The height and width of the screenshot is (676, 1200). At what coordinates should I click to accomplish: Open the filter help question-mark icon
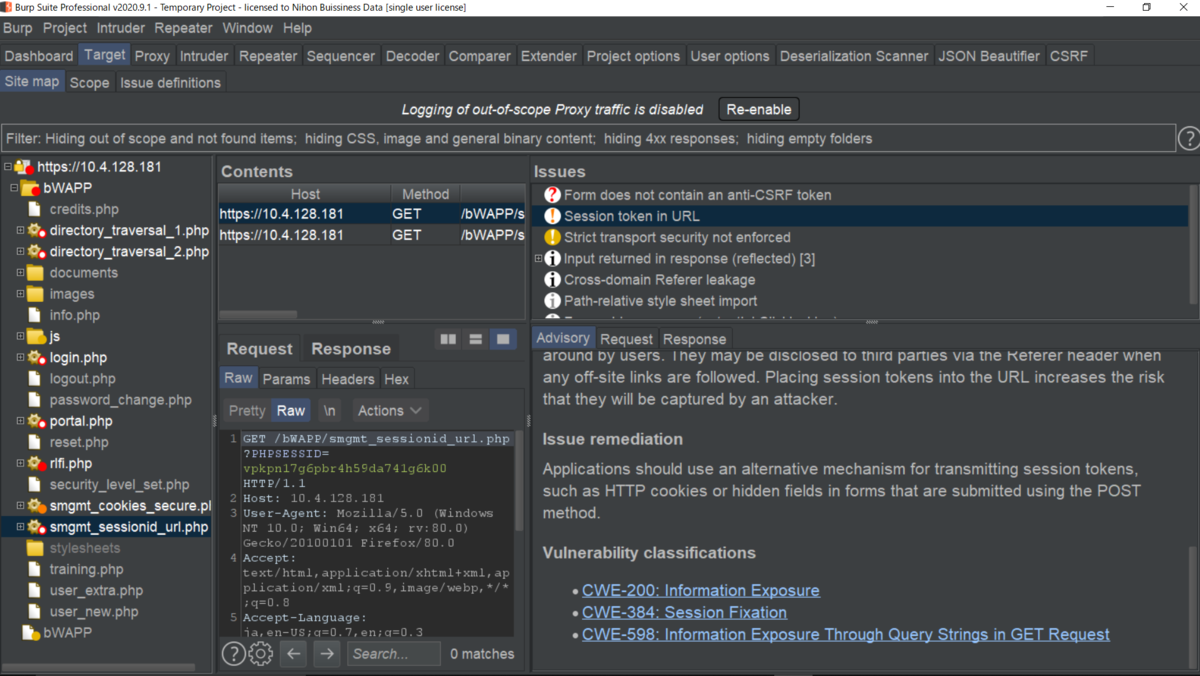click(x=1188, y=139)
